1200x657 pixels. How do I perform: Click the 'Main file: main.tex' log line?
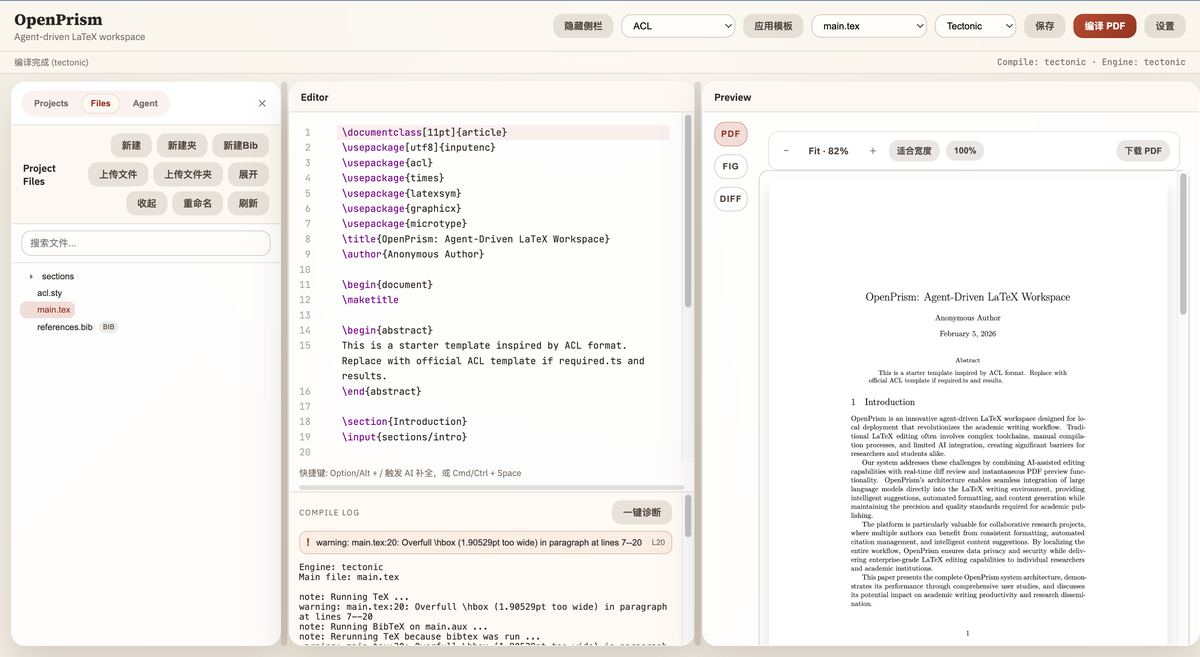tap(349, 577)
